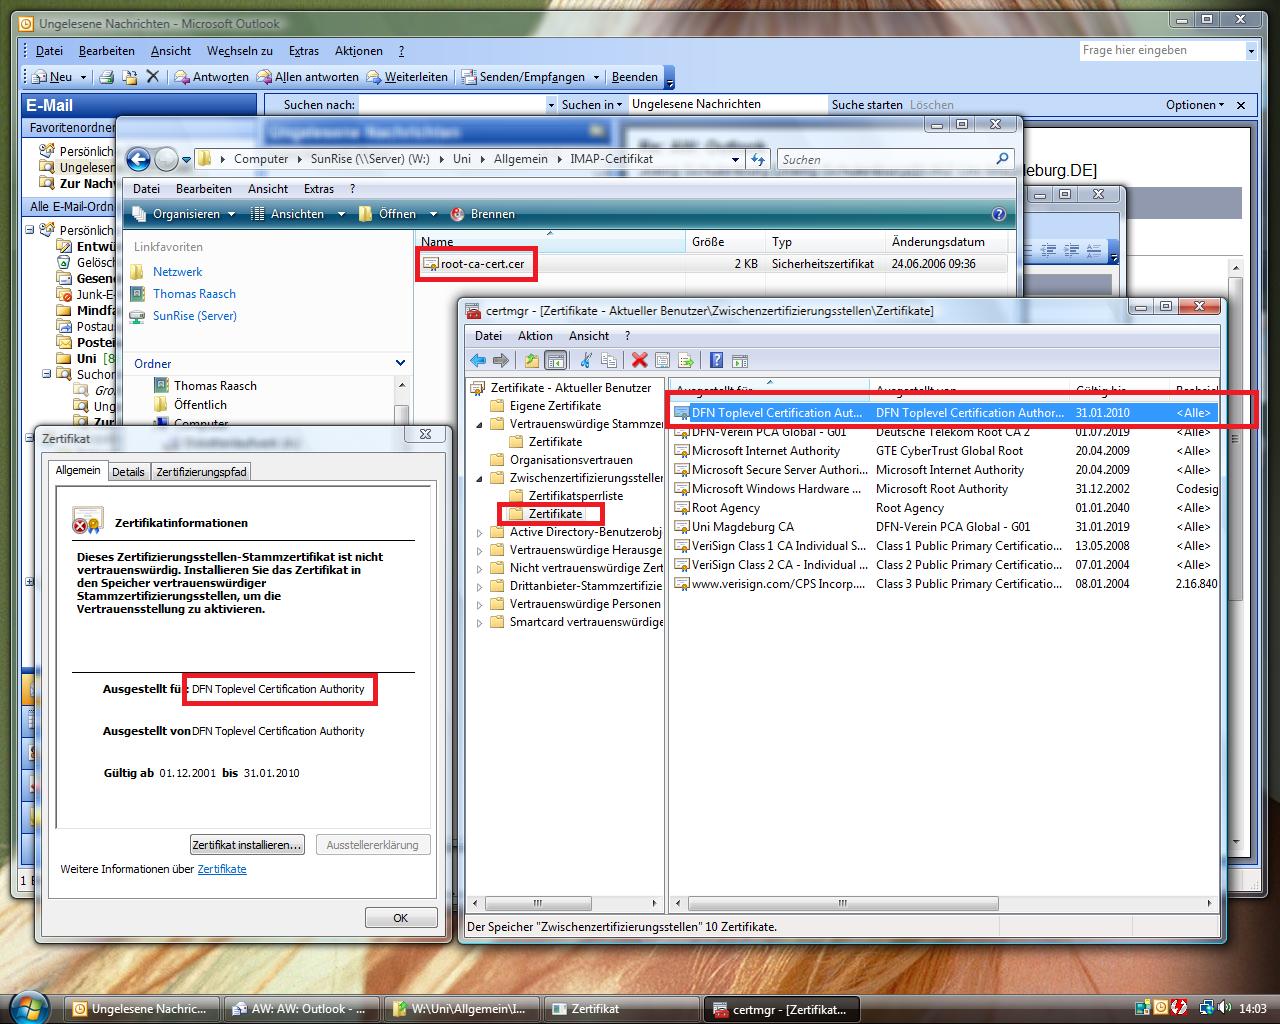Open Optionen dropdown in Outlook

pos(1195,105)
